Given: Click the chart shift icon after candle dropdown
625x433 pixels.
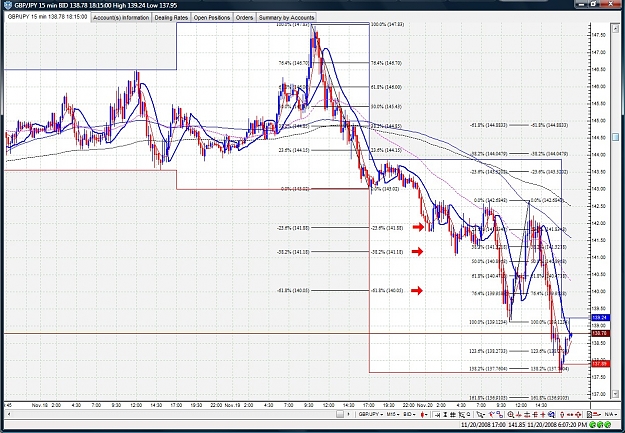Looking at the screenshot, I should click(x=436, y=414).
